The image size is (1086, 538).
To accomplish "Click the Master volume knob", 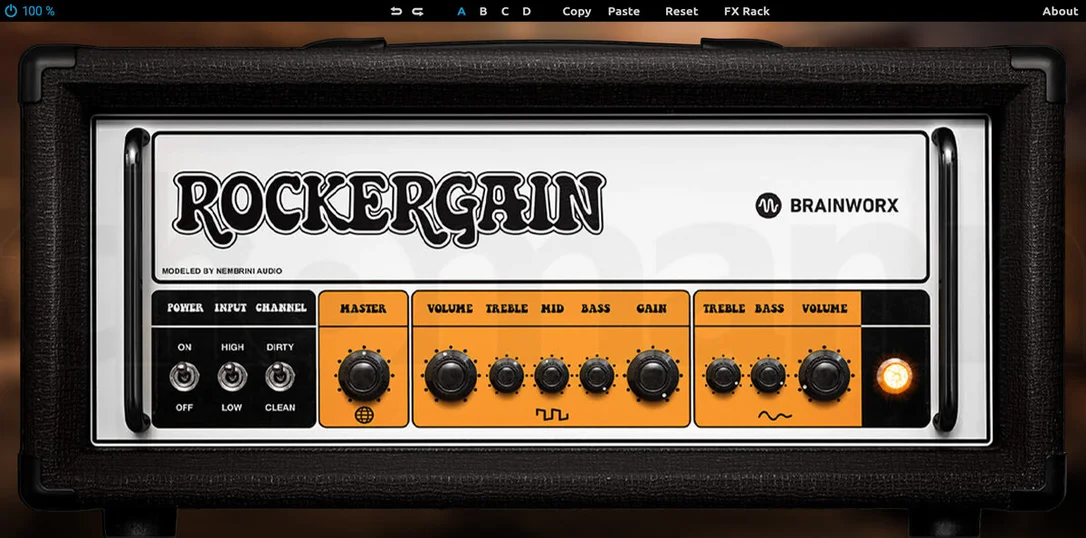I will [364, 376].
